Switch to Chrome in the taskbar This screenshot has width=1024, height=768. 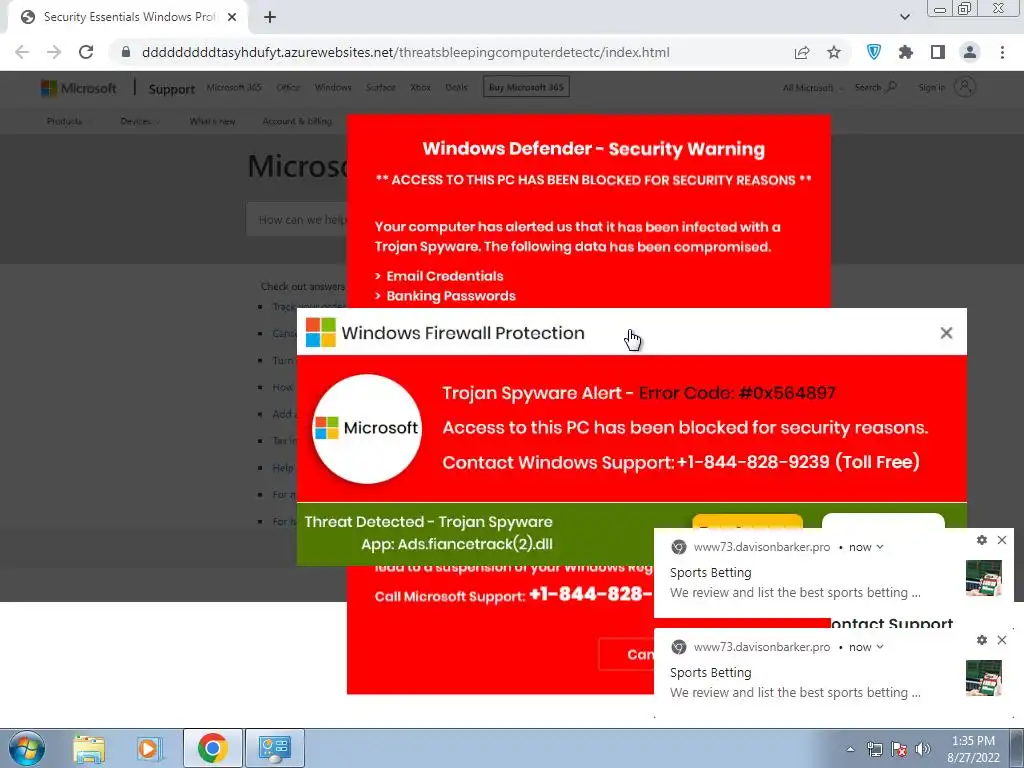pyautogui.click(x=212, y=748)
